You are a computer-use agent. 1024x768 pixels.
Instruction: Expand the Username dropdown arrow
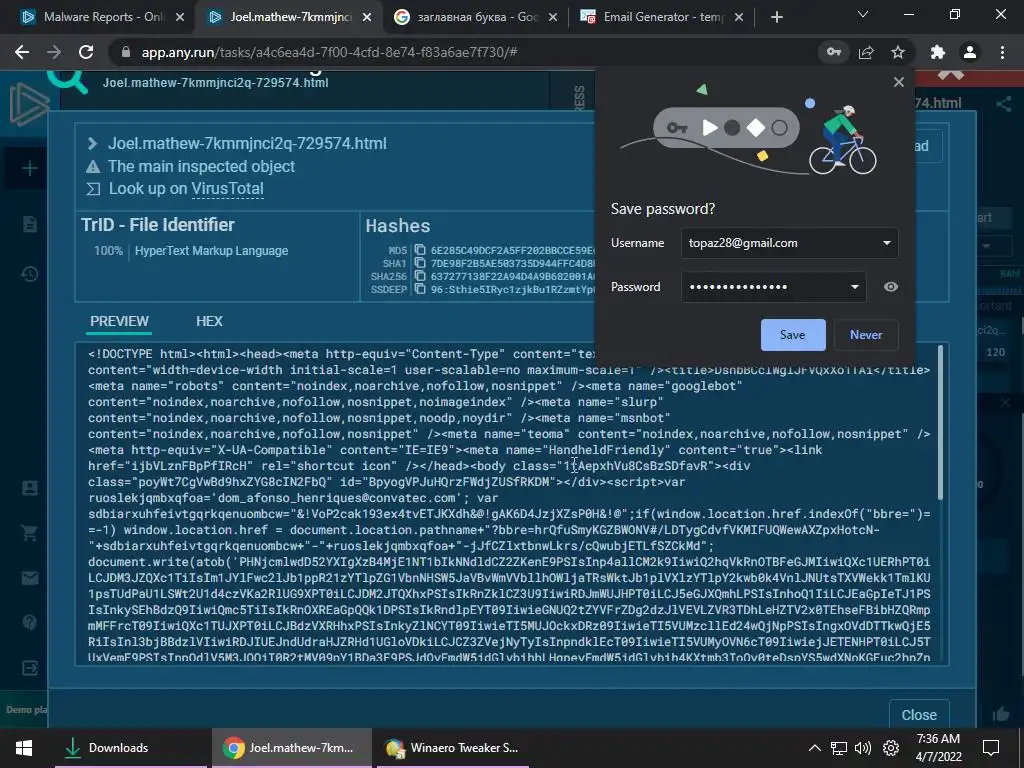886,243
